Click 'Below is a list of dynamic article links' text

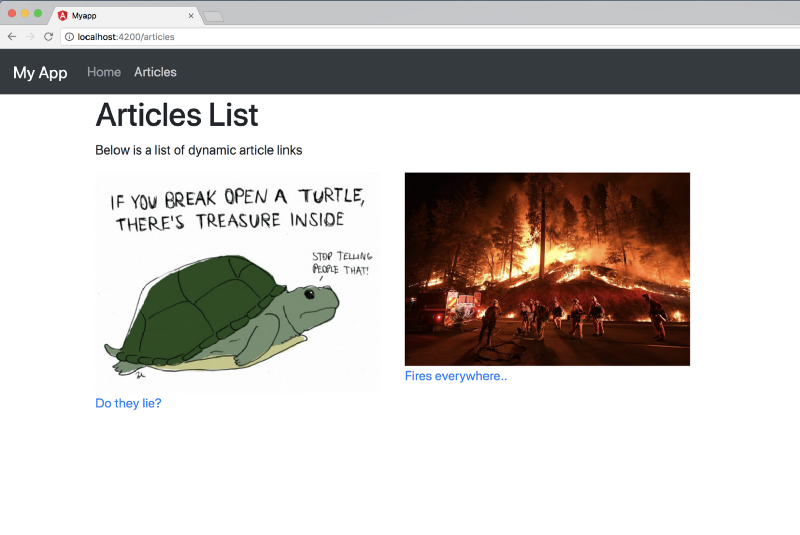pyautogui.click(x=198, y=150)
